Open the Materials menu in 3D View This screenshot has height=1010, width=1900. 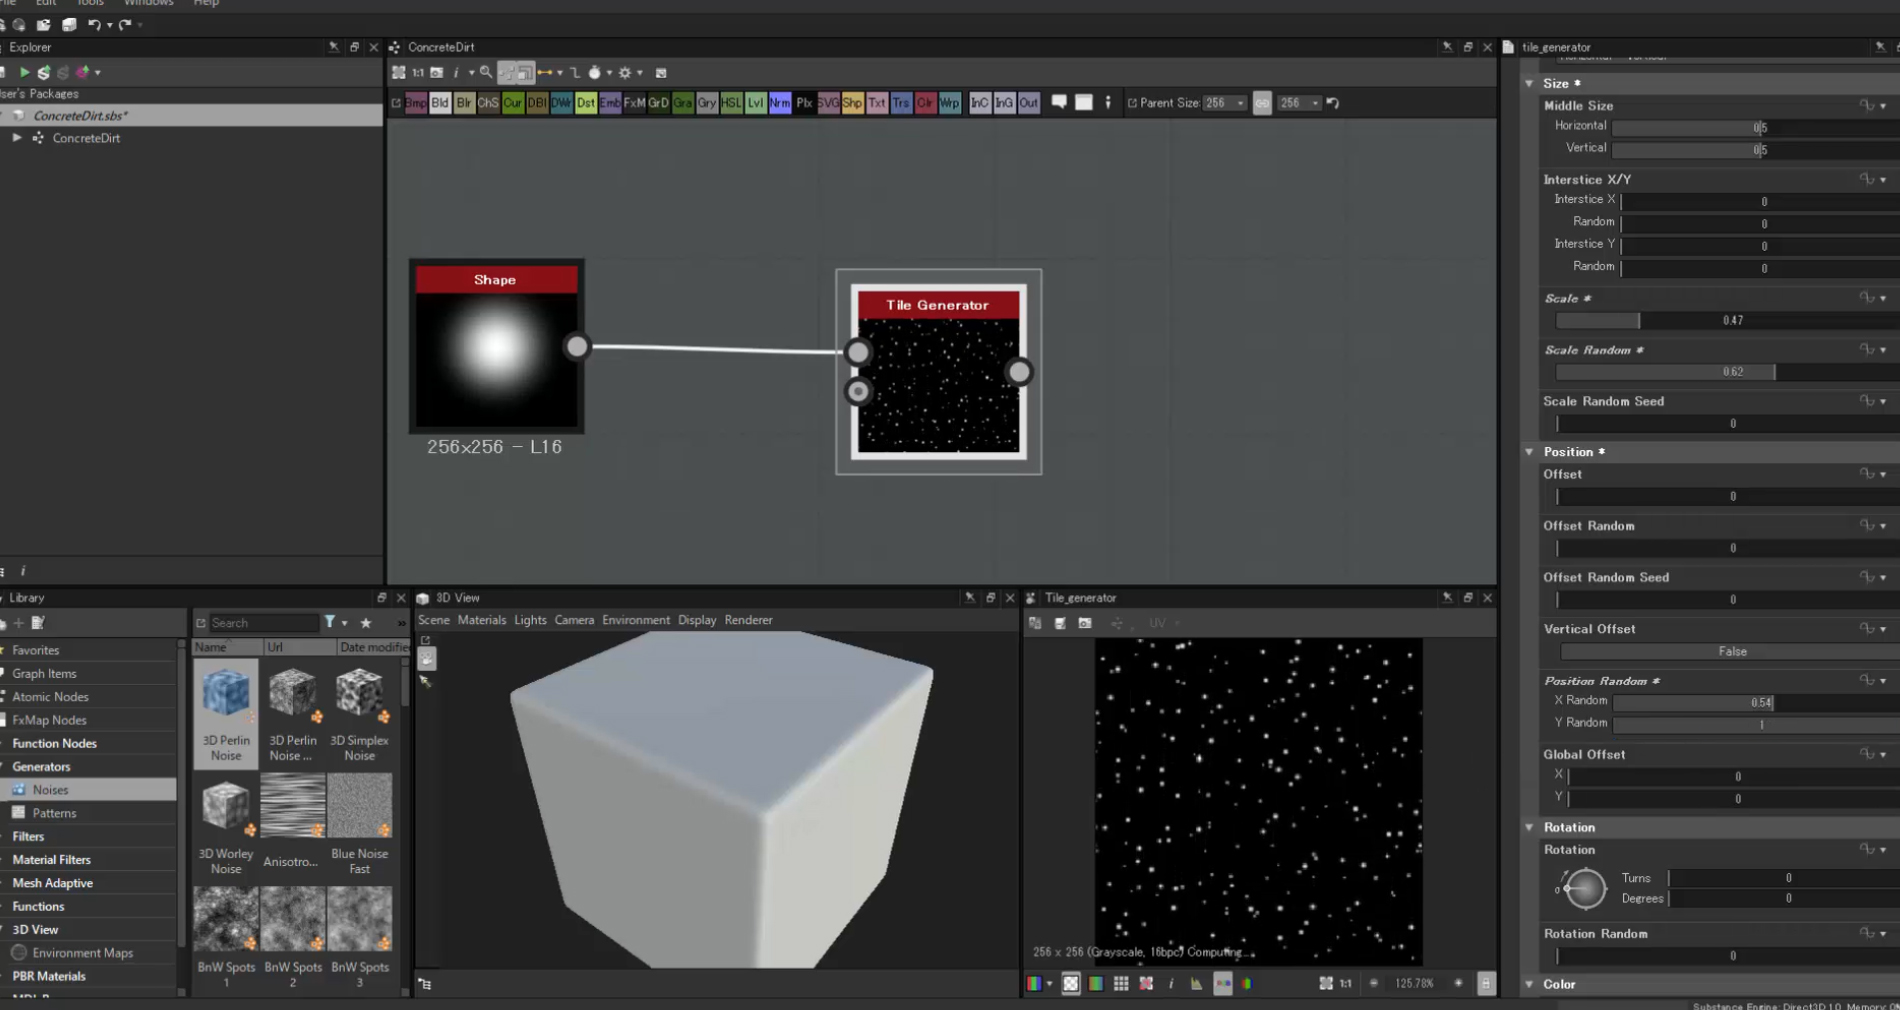pyautogui.click(x=481, y=620)
